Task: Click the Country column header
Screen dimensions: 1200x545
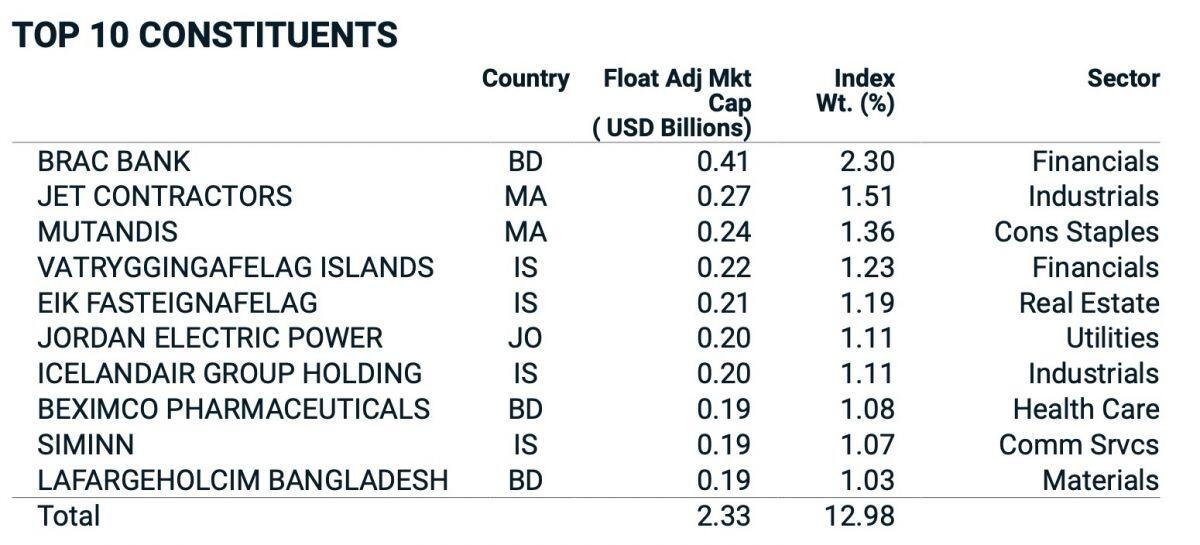Action: [526, 79]
